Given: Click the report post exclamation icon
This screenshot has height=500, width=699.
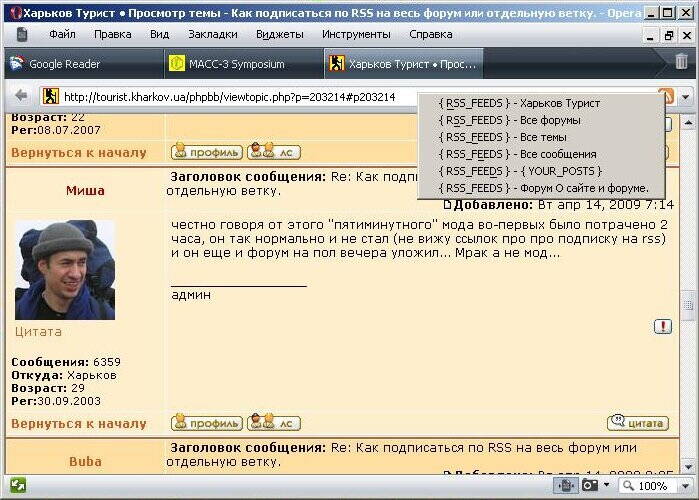Looking at the screenshot, I should pos(663,327).
